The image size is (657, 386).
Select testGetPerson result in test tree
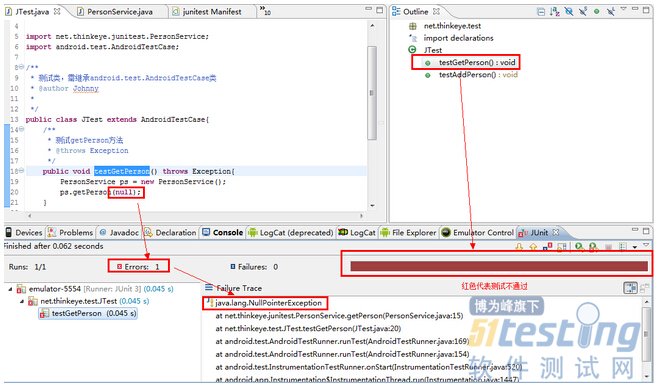(x=88, y=313)
